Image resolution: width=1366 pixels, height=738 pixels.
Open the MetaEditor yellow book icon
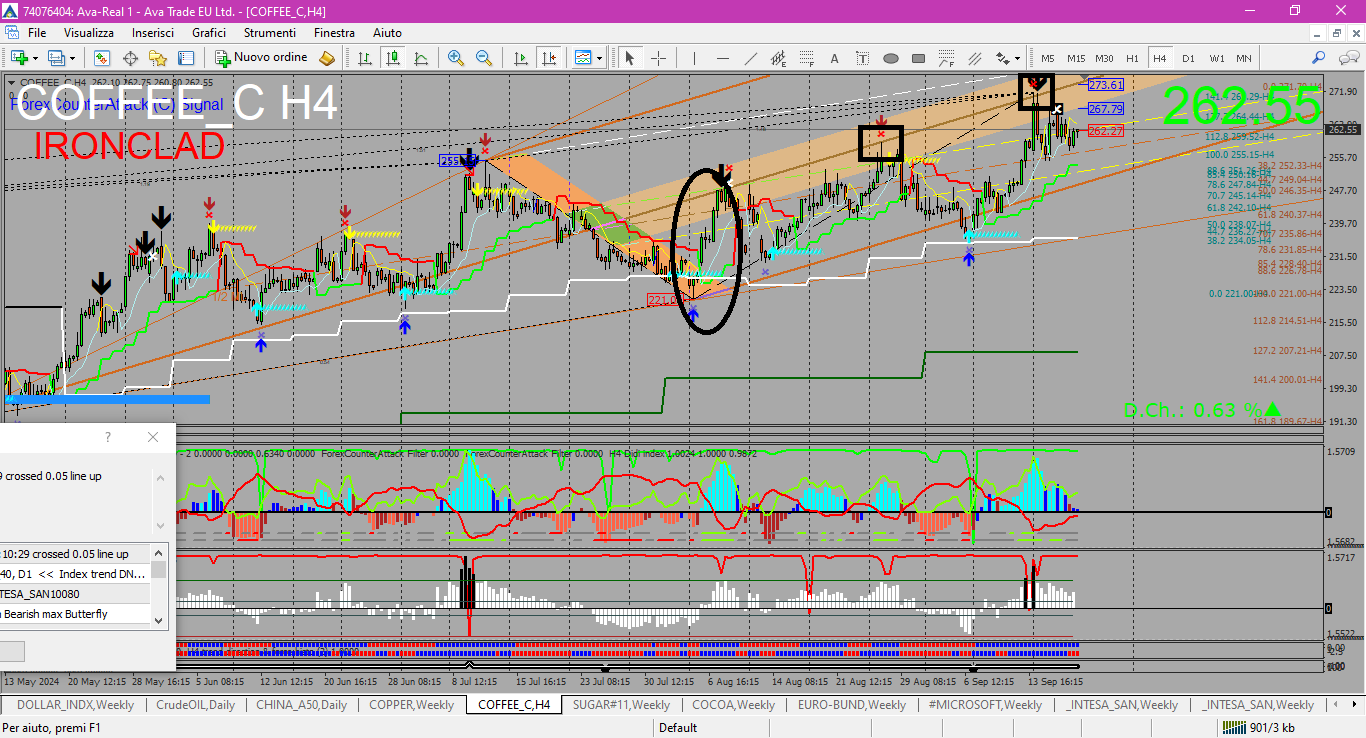[327, 58]
